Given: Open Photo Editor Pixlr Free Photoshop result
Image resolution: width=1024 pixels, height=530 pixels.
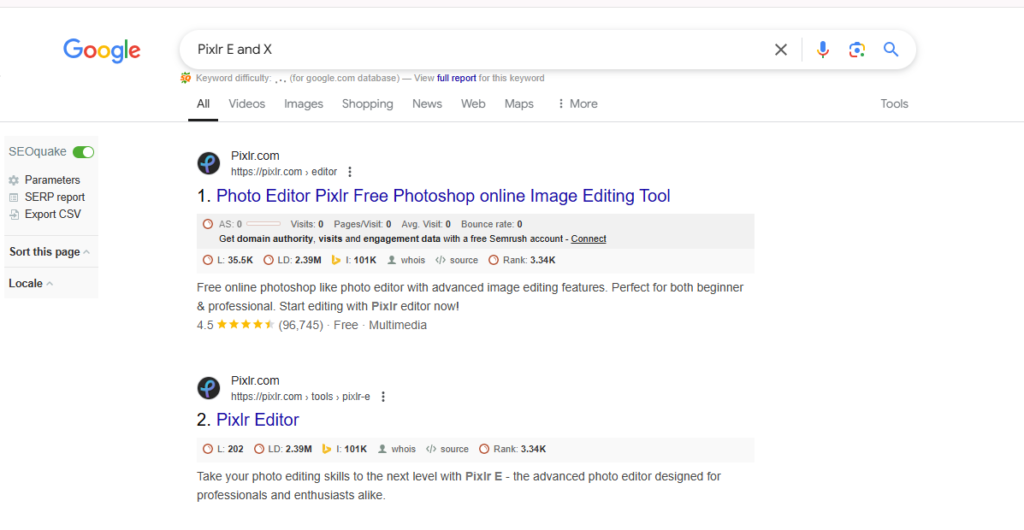Looking at the screenshot, I should (x=443, y=196).
